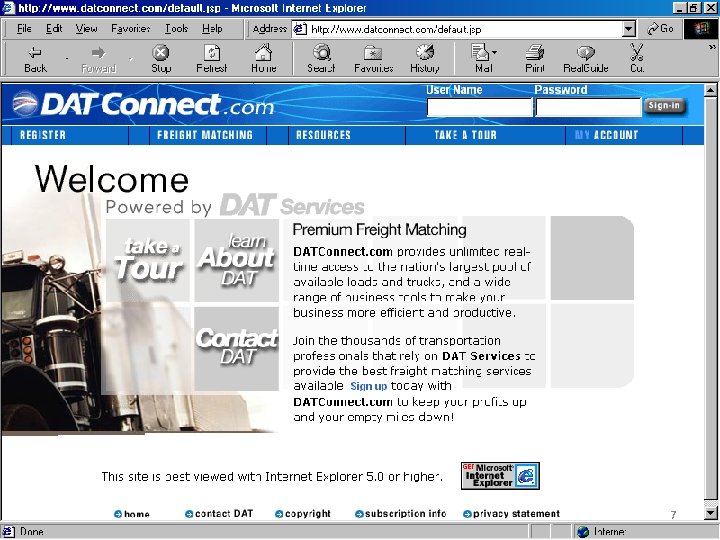This screenshot has height=540, width=720.
Task: Open the Mail button dropdown arrow
Action: 495,52
